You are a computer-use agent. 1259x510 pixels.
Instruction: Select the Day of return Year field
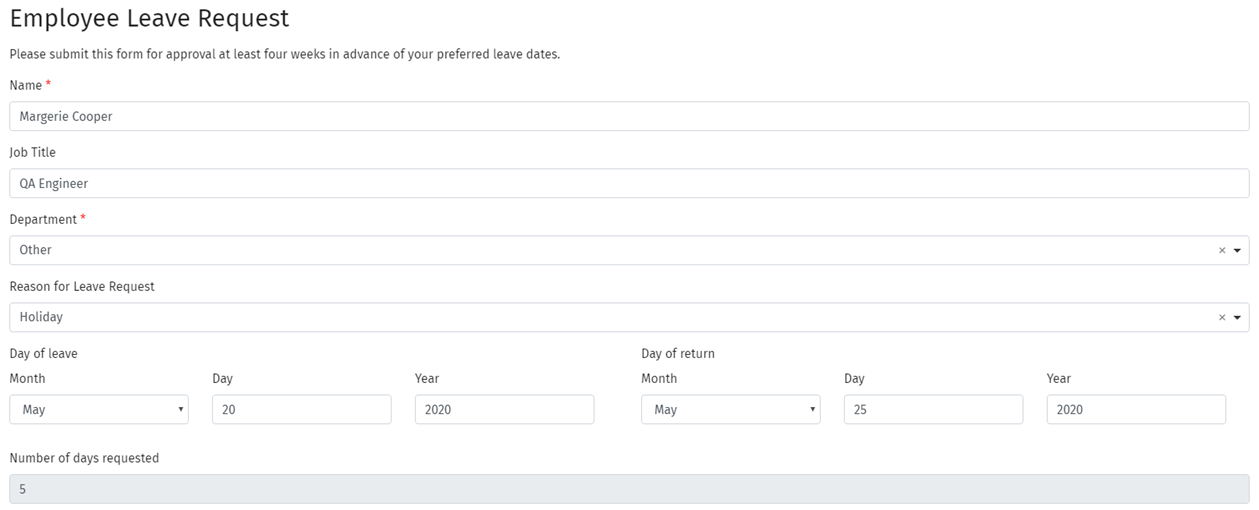click(x=1136, y=409)
